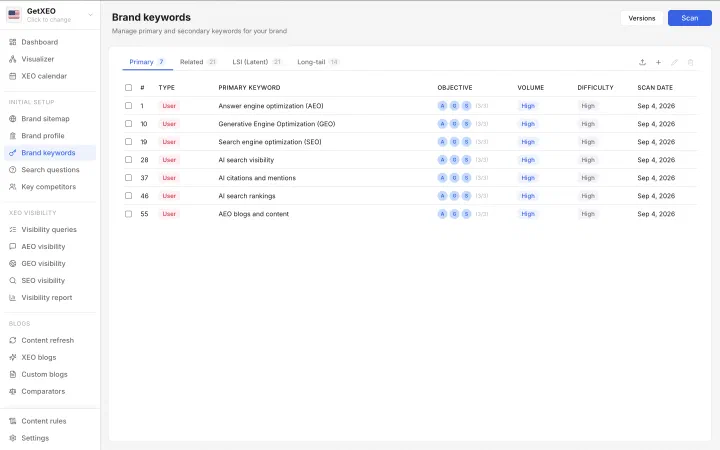This screenshot has height=450, width=720.
Task: Switch to the Long-tail tab
Action: coord(318,62)
